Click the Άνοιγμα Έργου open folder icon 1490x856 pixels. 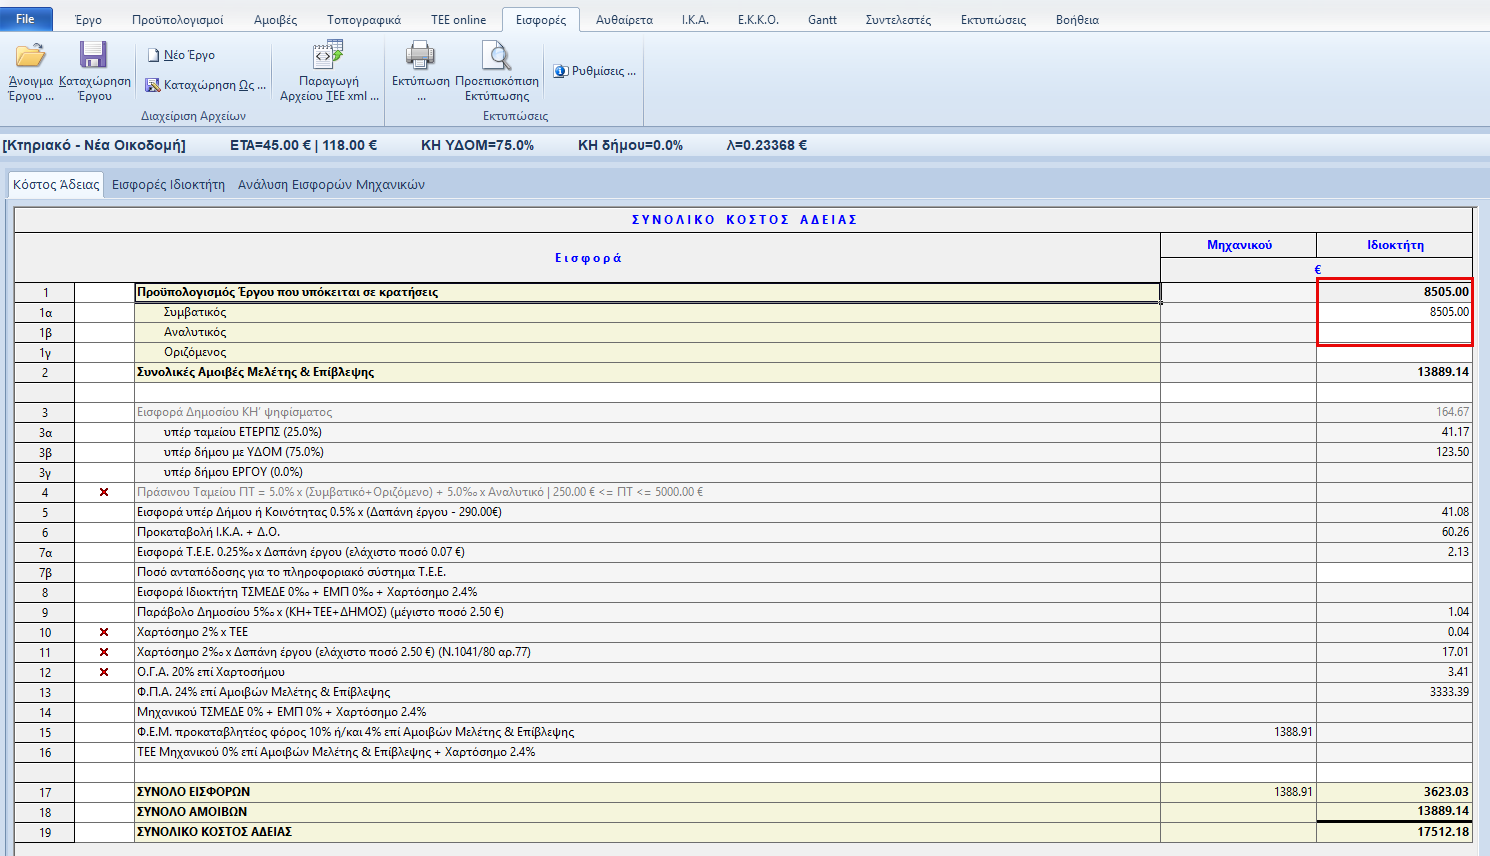point(31,56)
